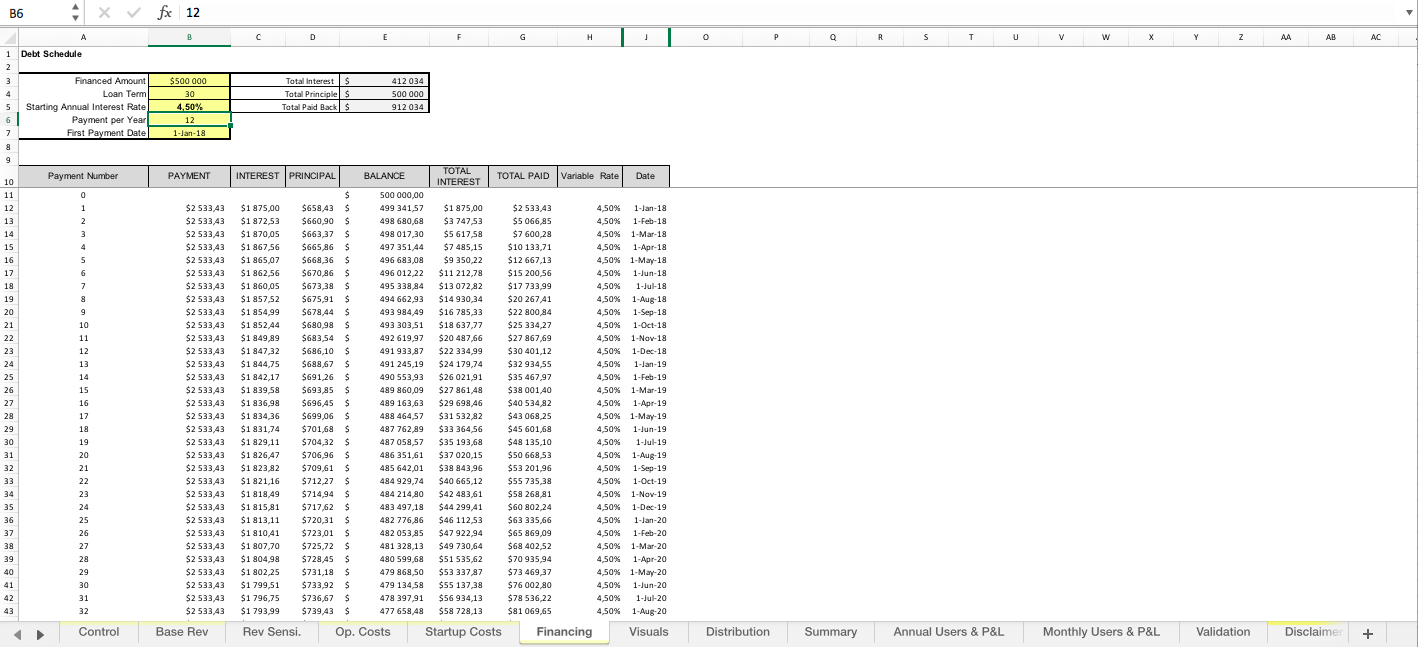Switch to the Validation sheet tab
The height and width of the screenshot is (647, 1418).
coord(1223,632)
